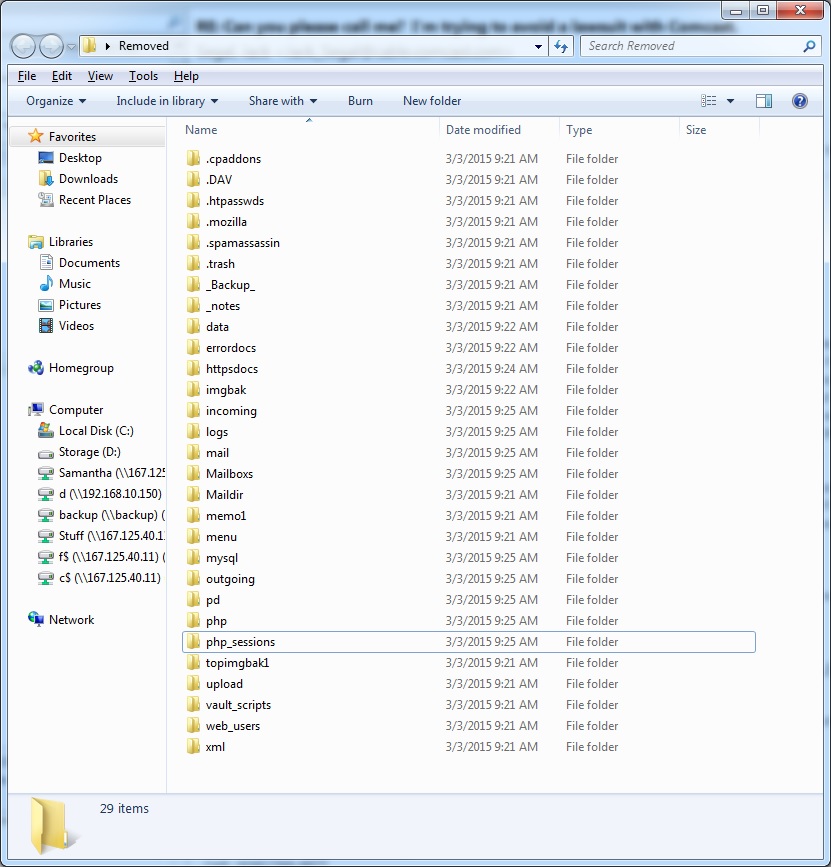Open the recent pages dropdown arrow
The width and height of the screenshot is (831, 867).
tap(71, 47)
